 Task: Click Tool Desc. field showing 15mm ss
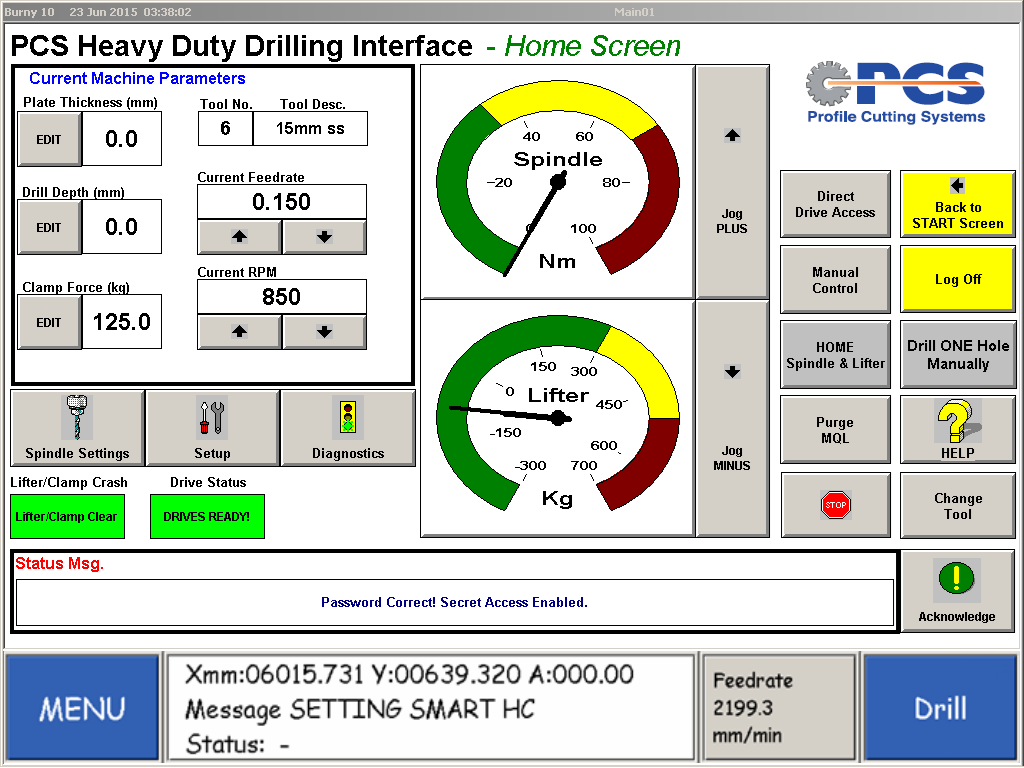310,129
